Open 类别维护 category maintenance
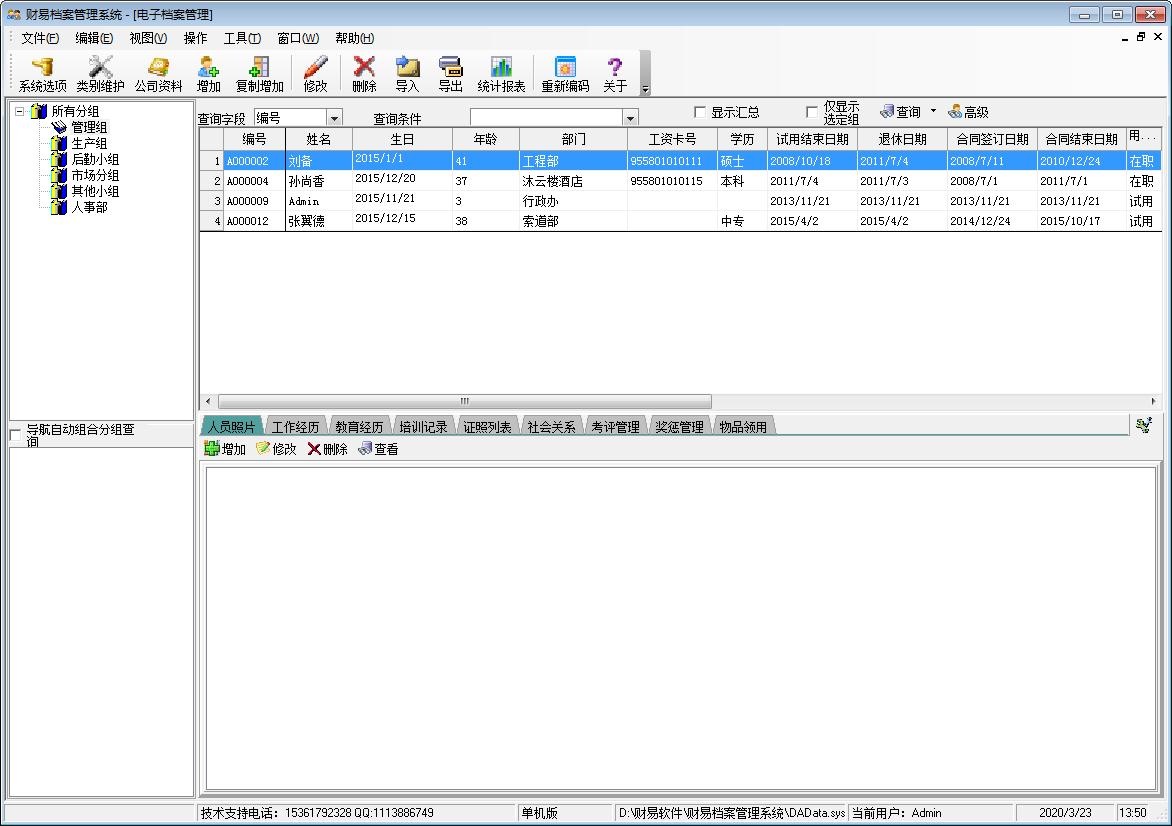Viewport: 1172px width, 826px height. [100, 74]
